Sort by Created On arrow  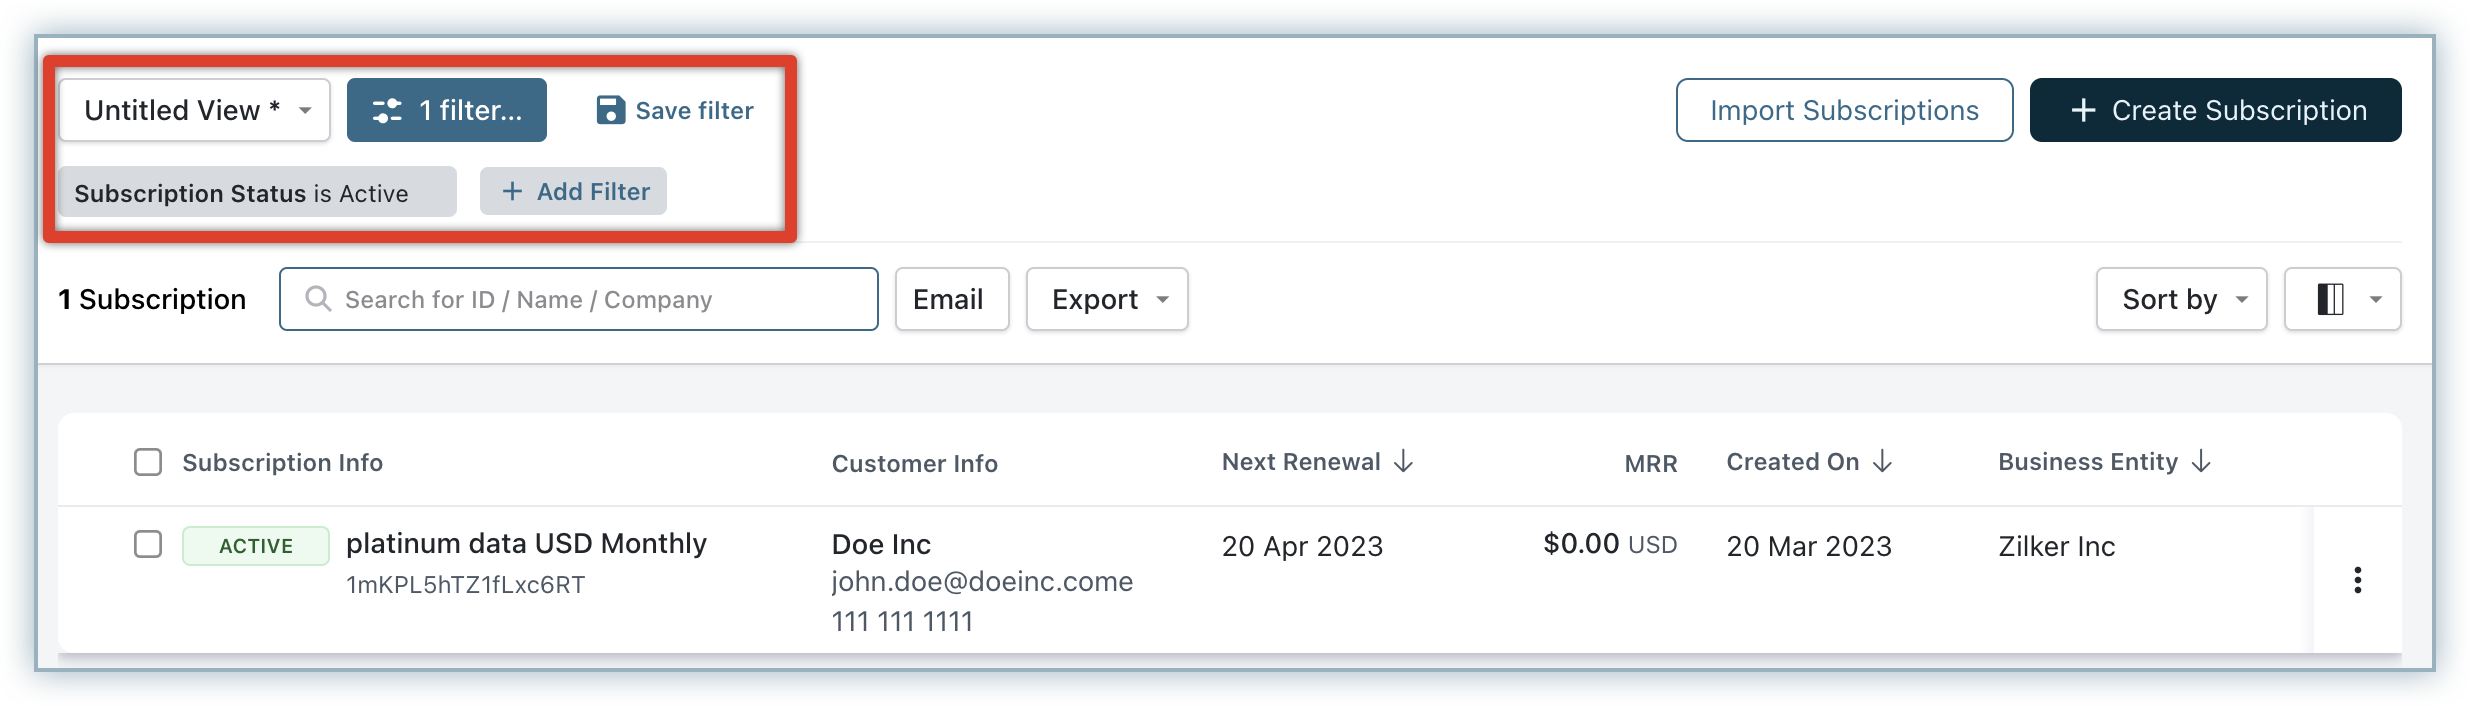1883,461
